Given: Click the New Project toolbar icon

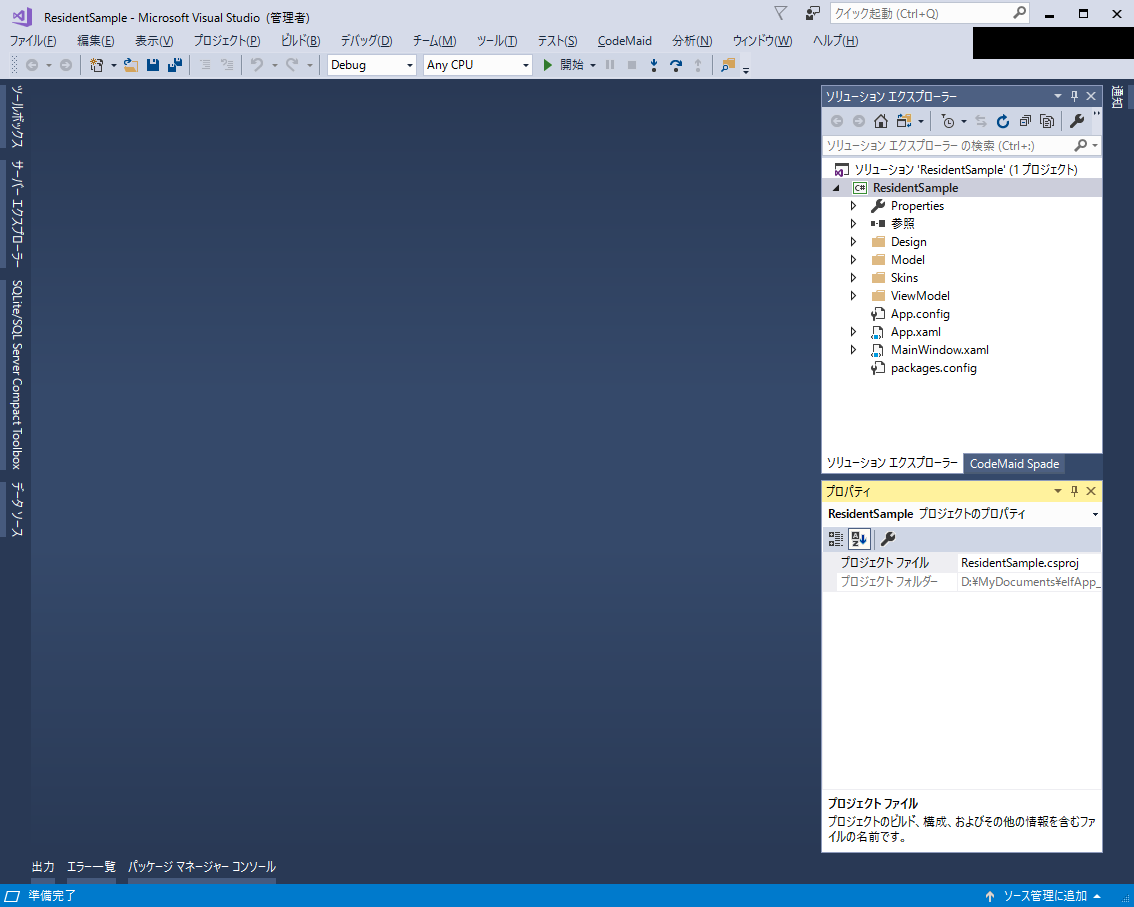Looking at the screenshot, I should coord(96,65).
